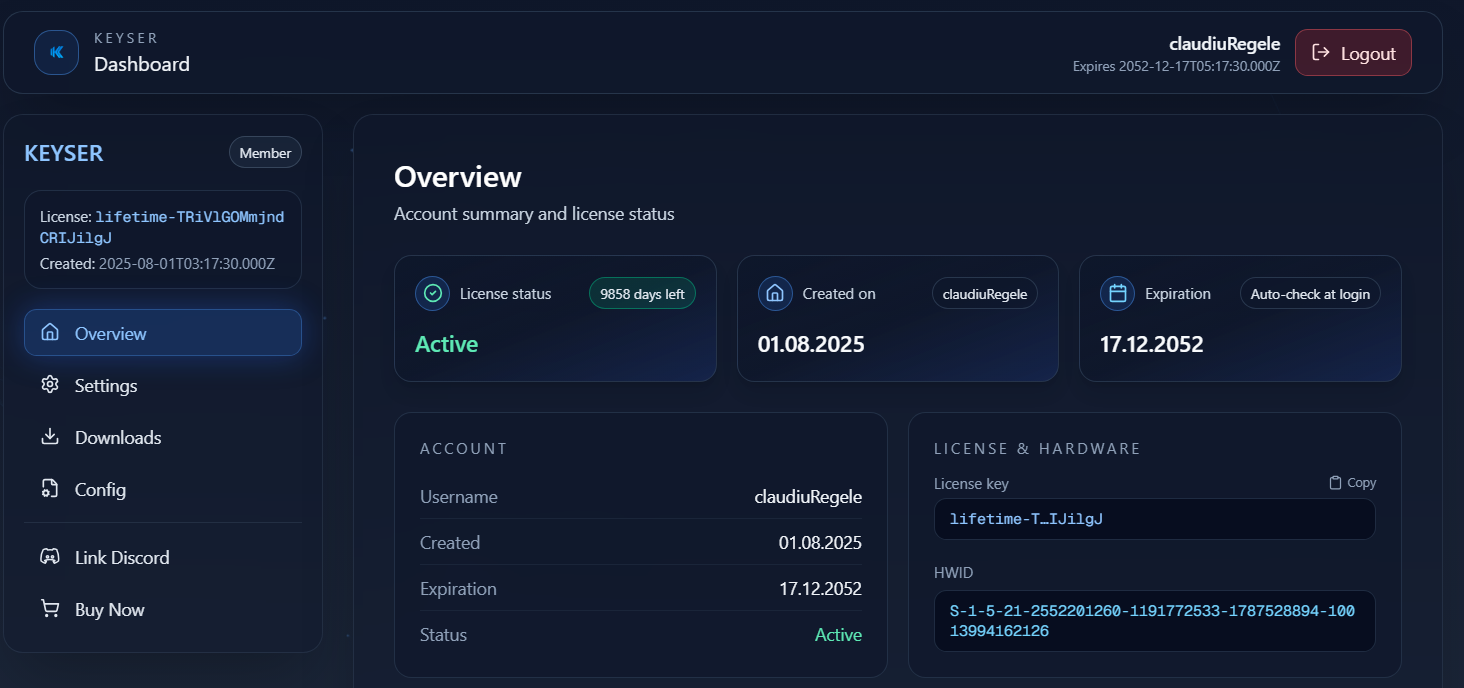This screenshot has width=1464, height=688.
Task: Click the Expiration calendar icon
Action: [1118, 294]
